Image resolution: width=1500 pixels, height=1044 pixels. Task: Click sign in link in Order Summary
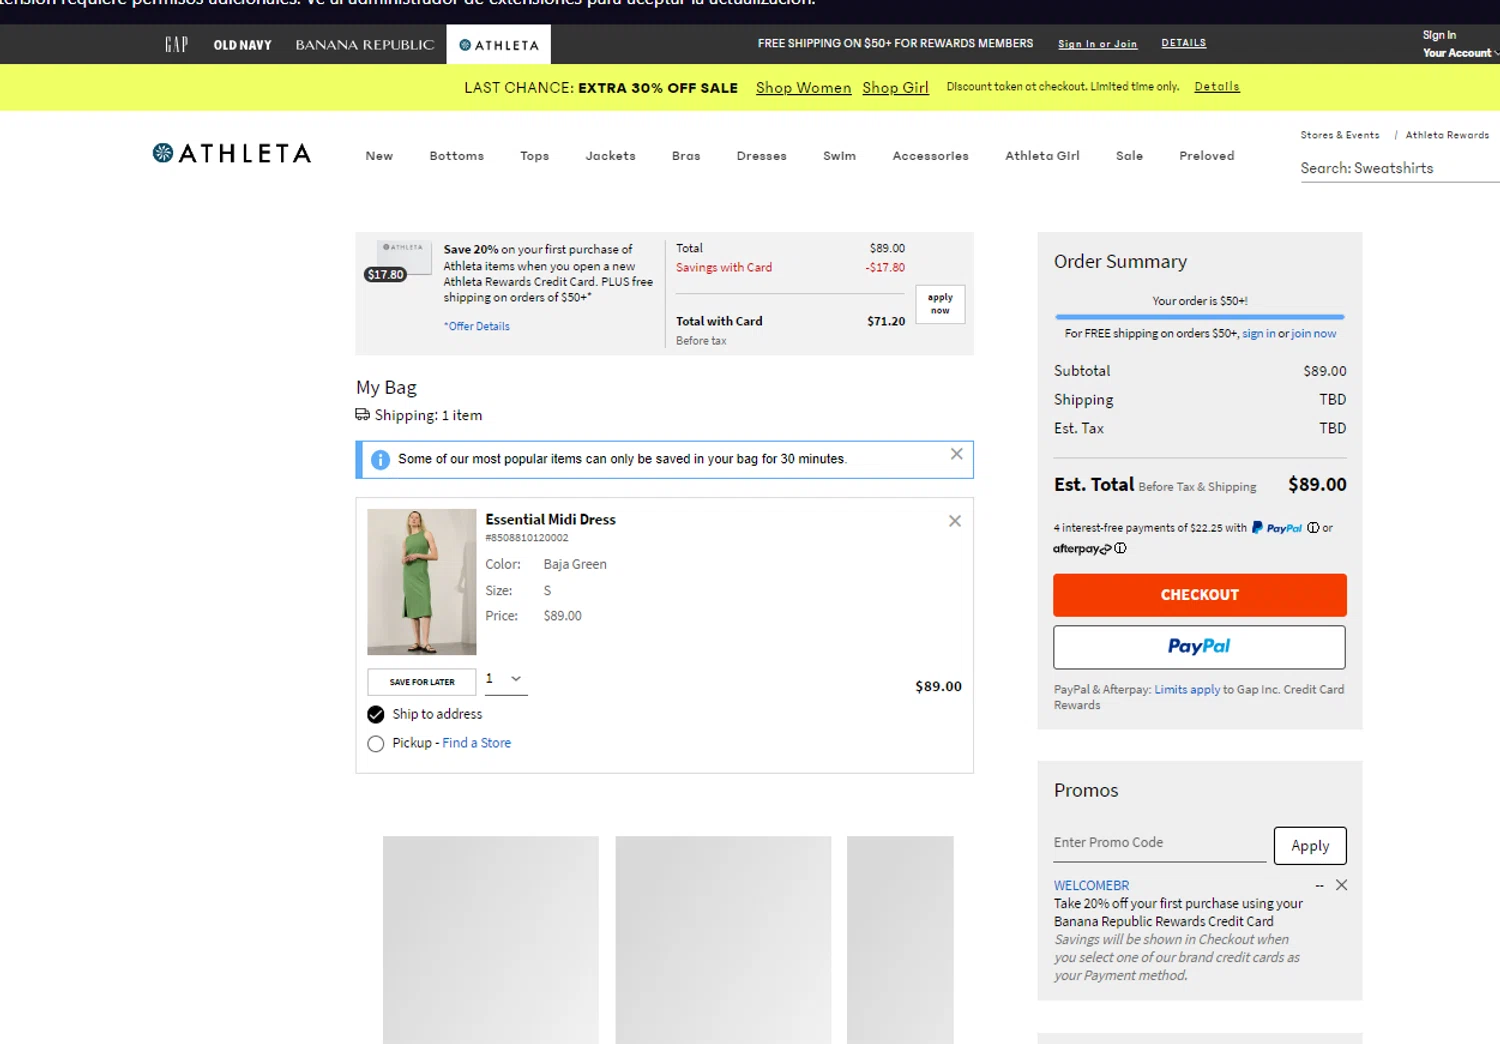1259,334
